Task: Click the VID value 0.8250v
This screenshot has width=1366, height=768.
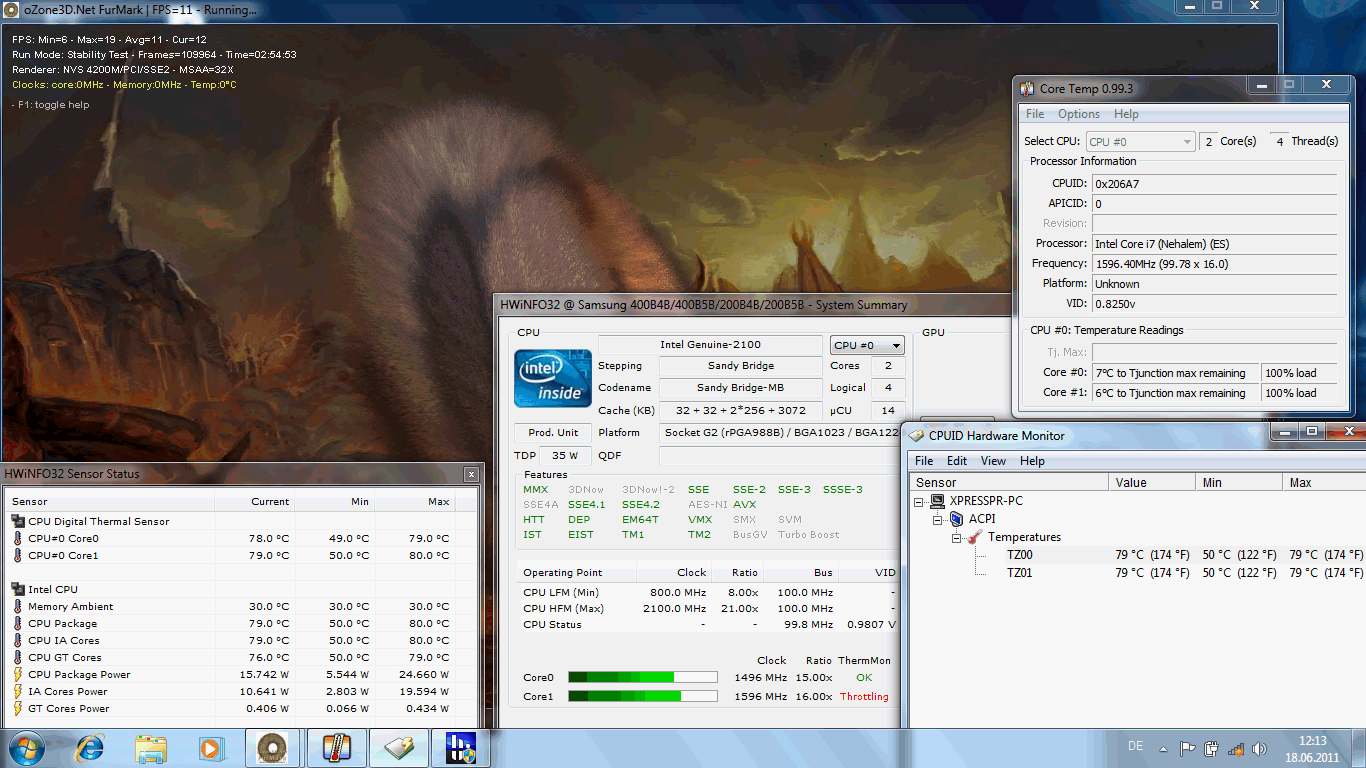Action: point(1214,304)
